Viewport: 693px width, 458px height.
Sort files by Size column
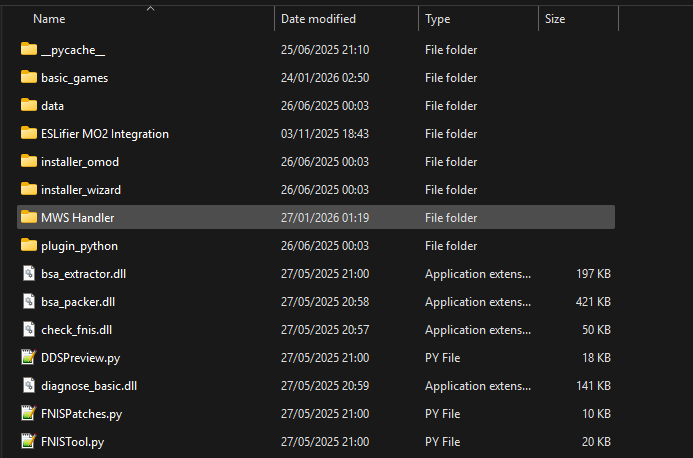coord(555,19)
